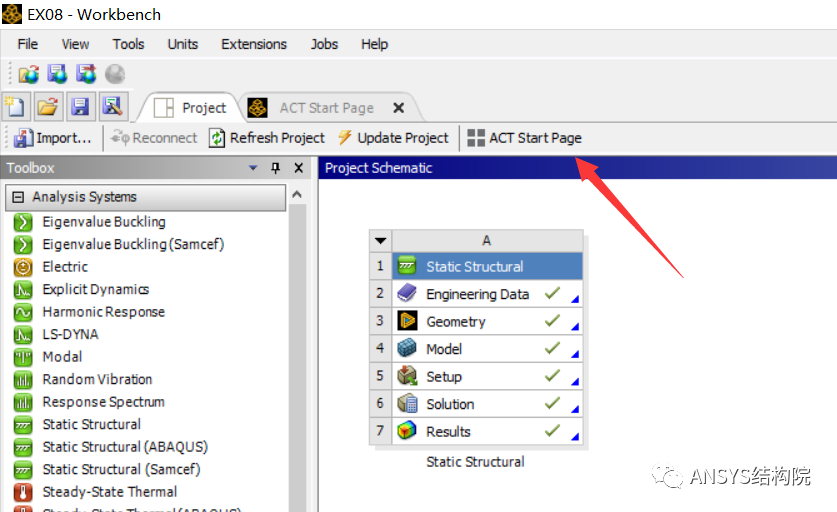Open system A dropdown menu arrow
837x512 pixels.
[381, 241]
